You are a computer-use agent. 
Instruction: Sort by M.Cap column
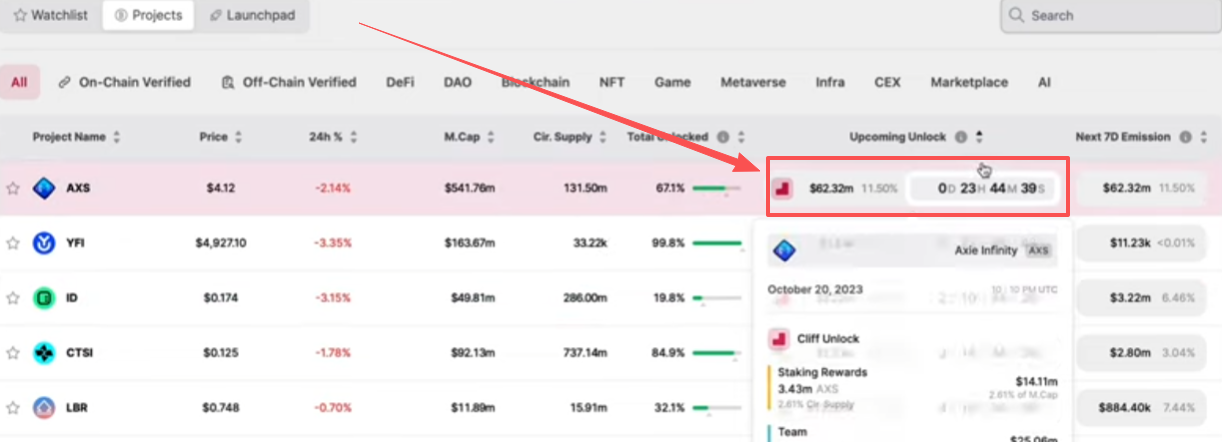(x=469, y=137)
